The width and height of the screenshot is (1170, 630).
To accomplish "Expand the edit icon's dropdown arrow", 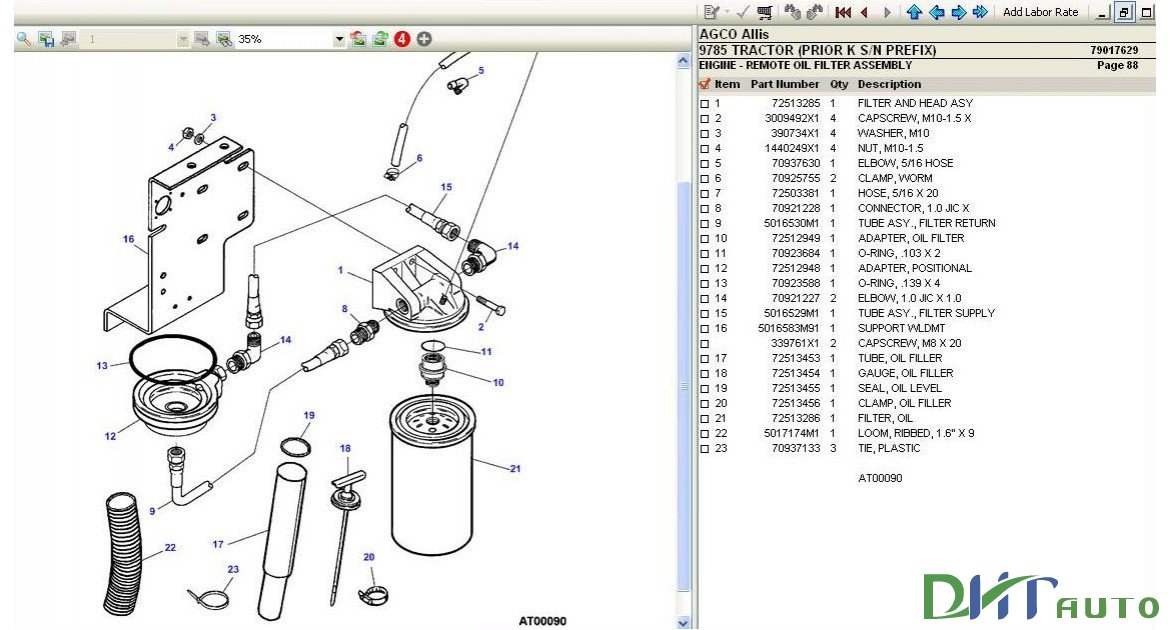I will (726, 12).
